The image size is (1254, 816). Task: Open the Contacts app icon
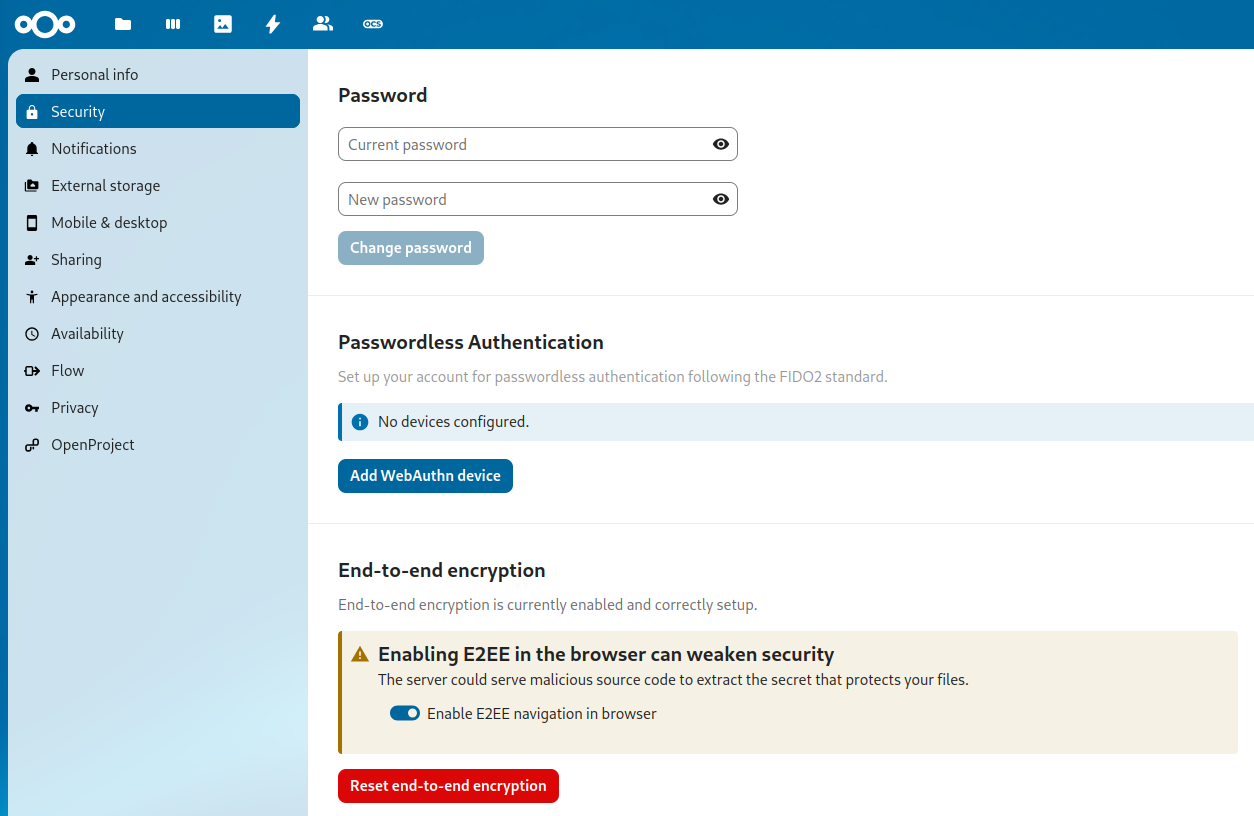click(323, 24)
